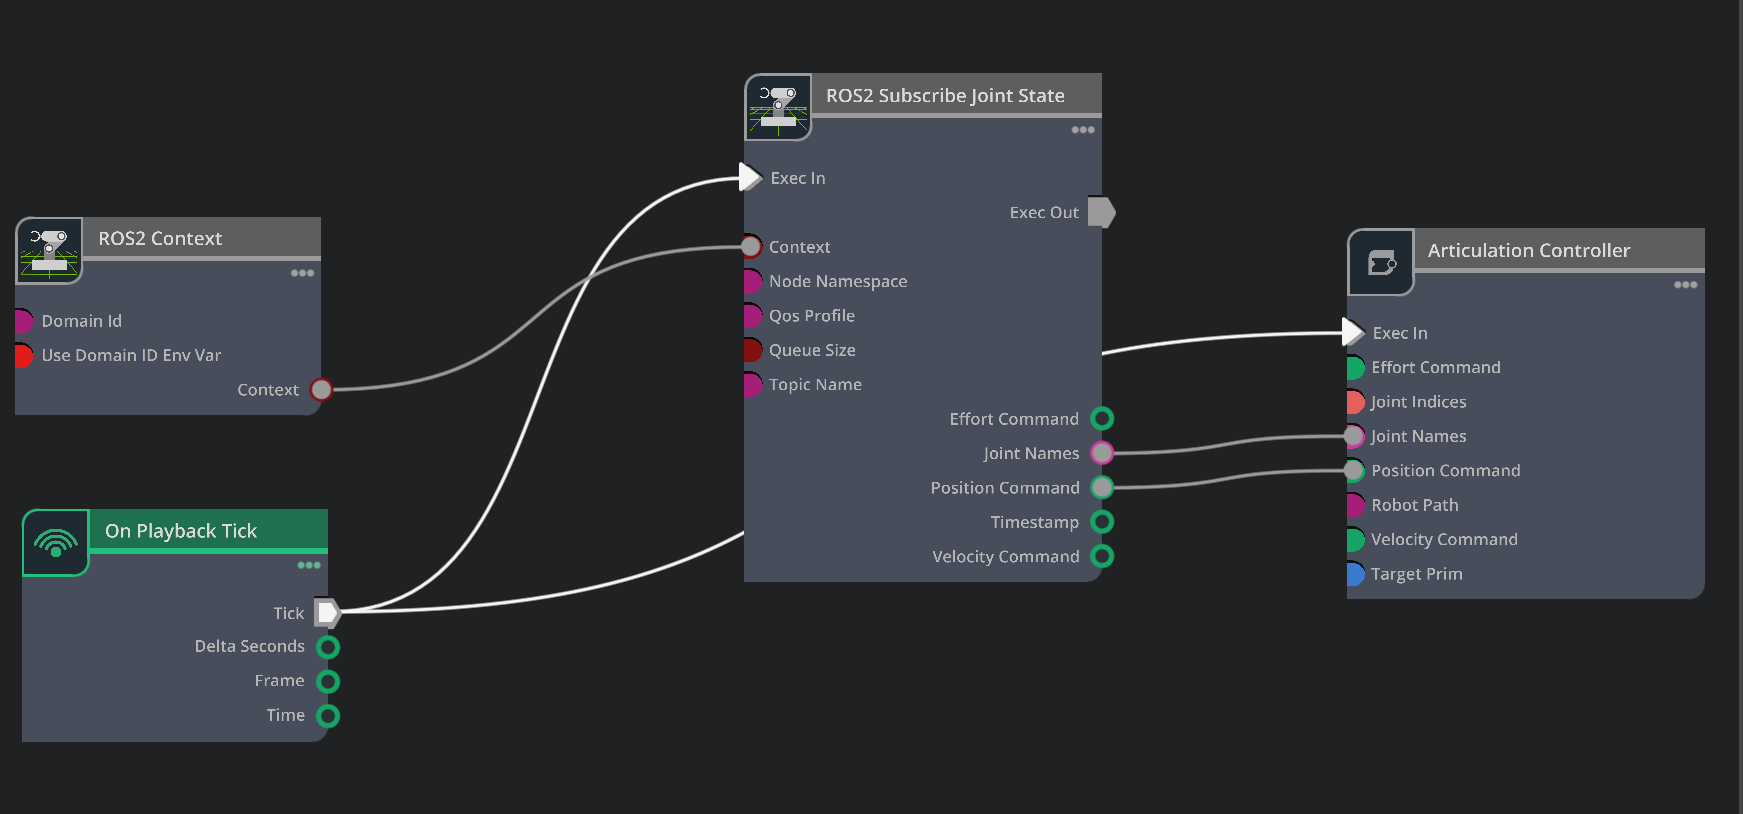The image size is (1743, 814).
Task: Click the ROS2 Subscribe Joint State node icon
Action: (x=778, y=107)
